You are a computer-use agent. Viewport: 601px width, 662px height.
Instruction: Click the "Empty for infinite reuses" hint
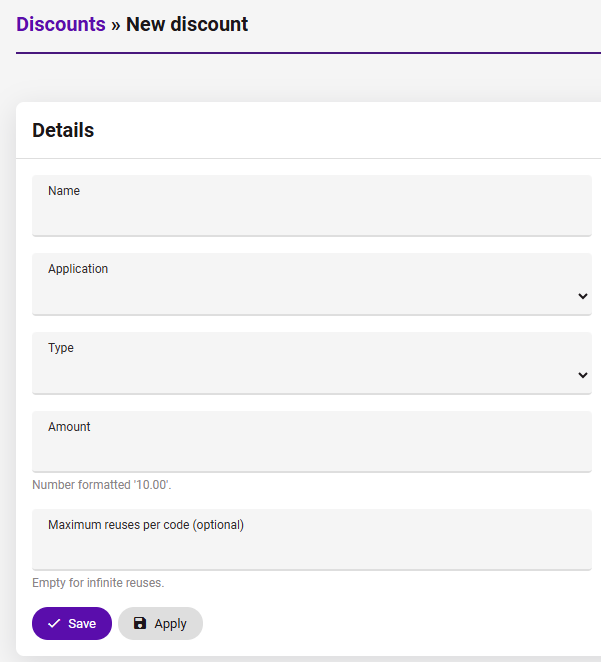point(98,583)
